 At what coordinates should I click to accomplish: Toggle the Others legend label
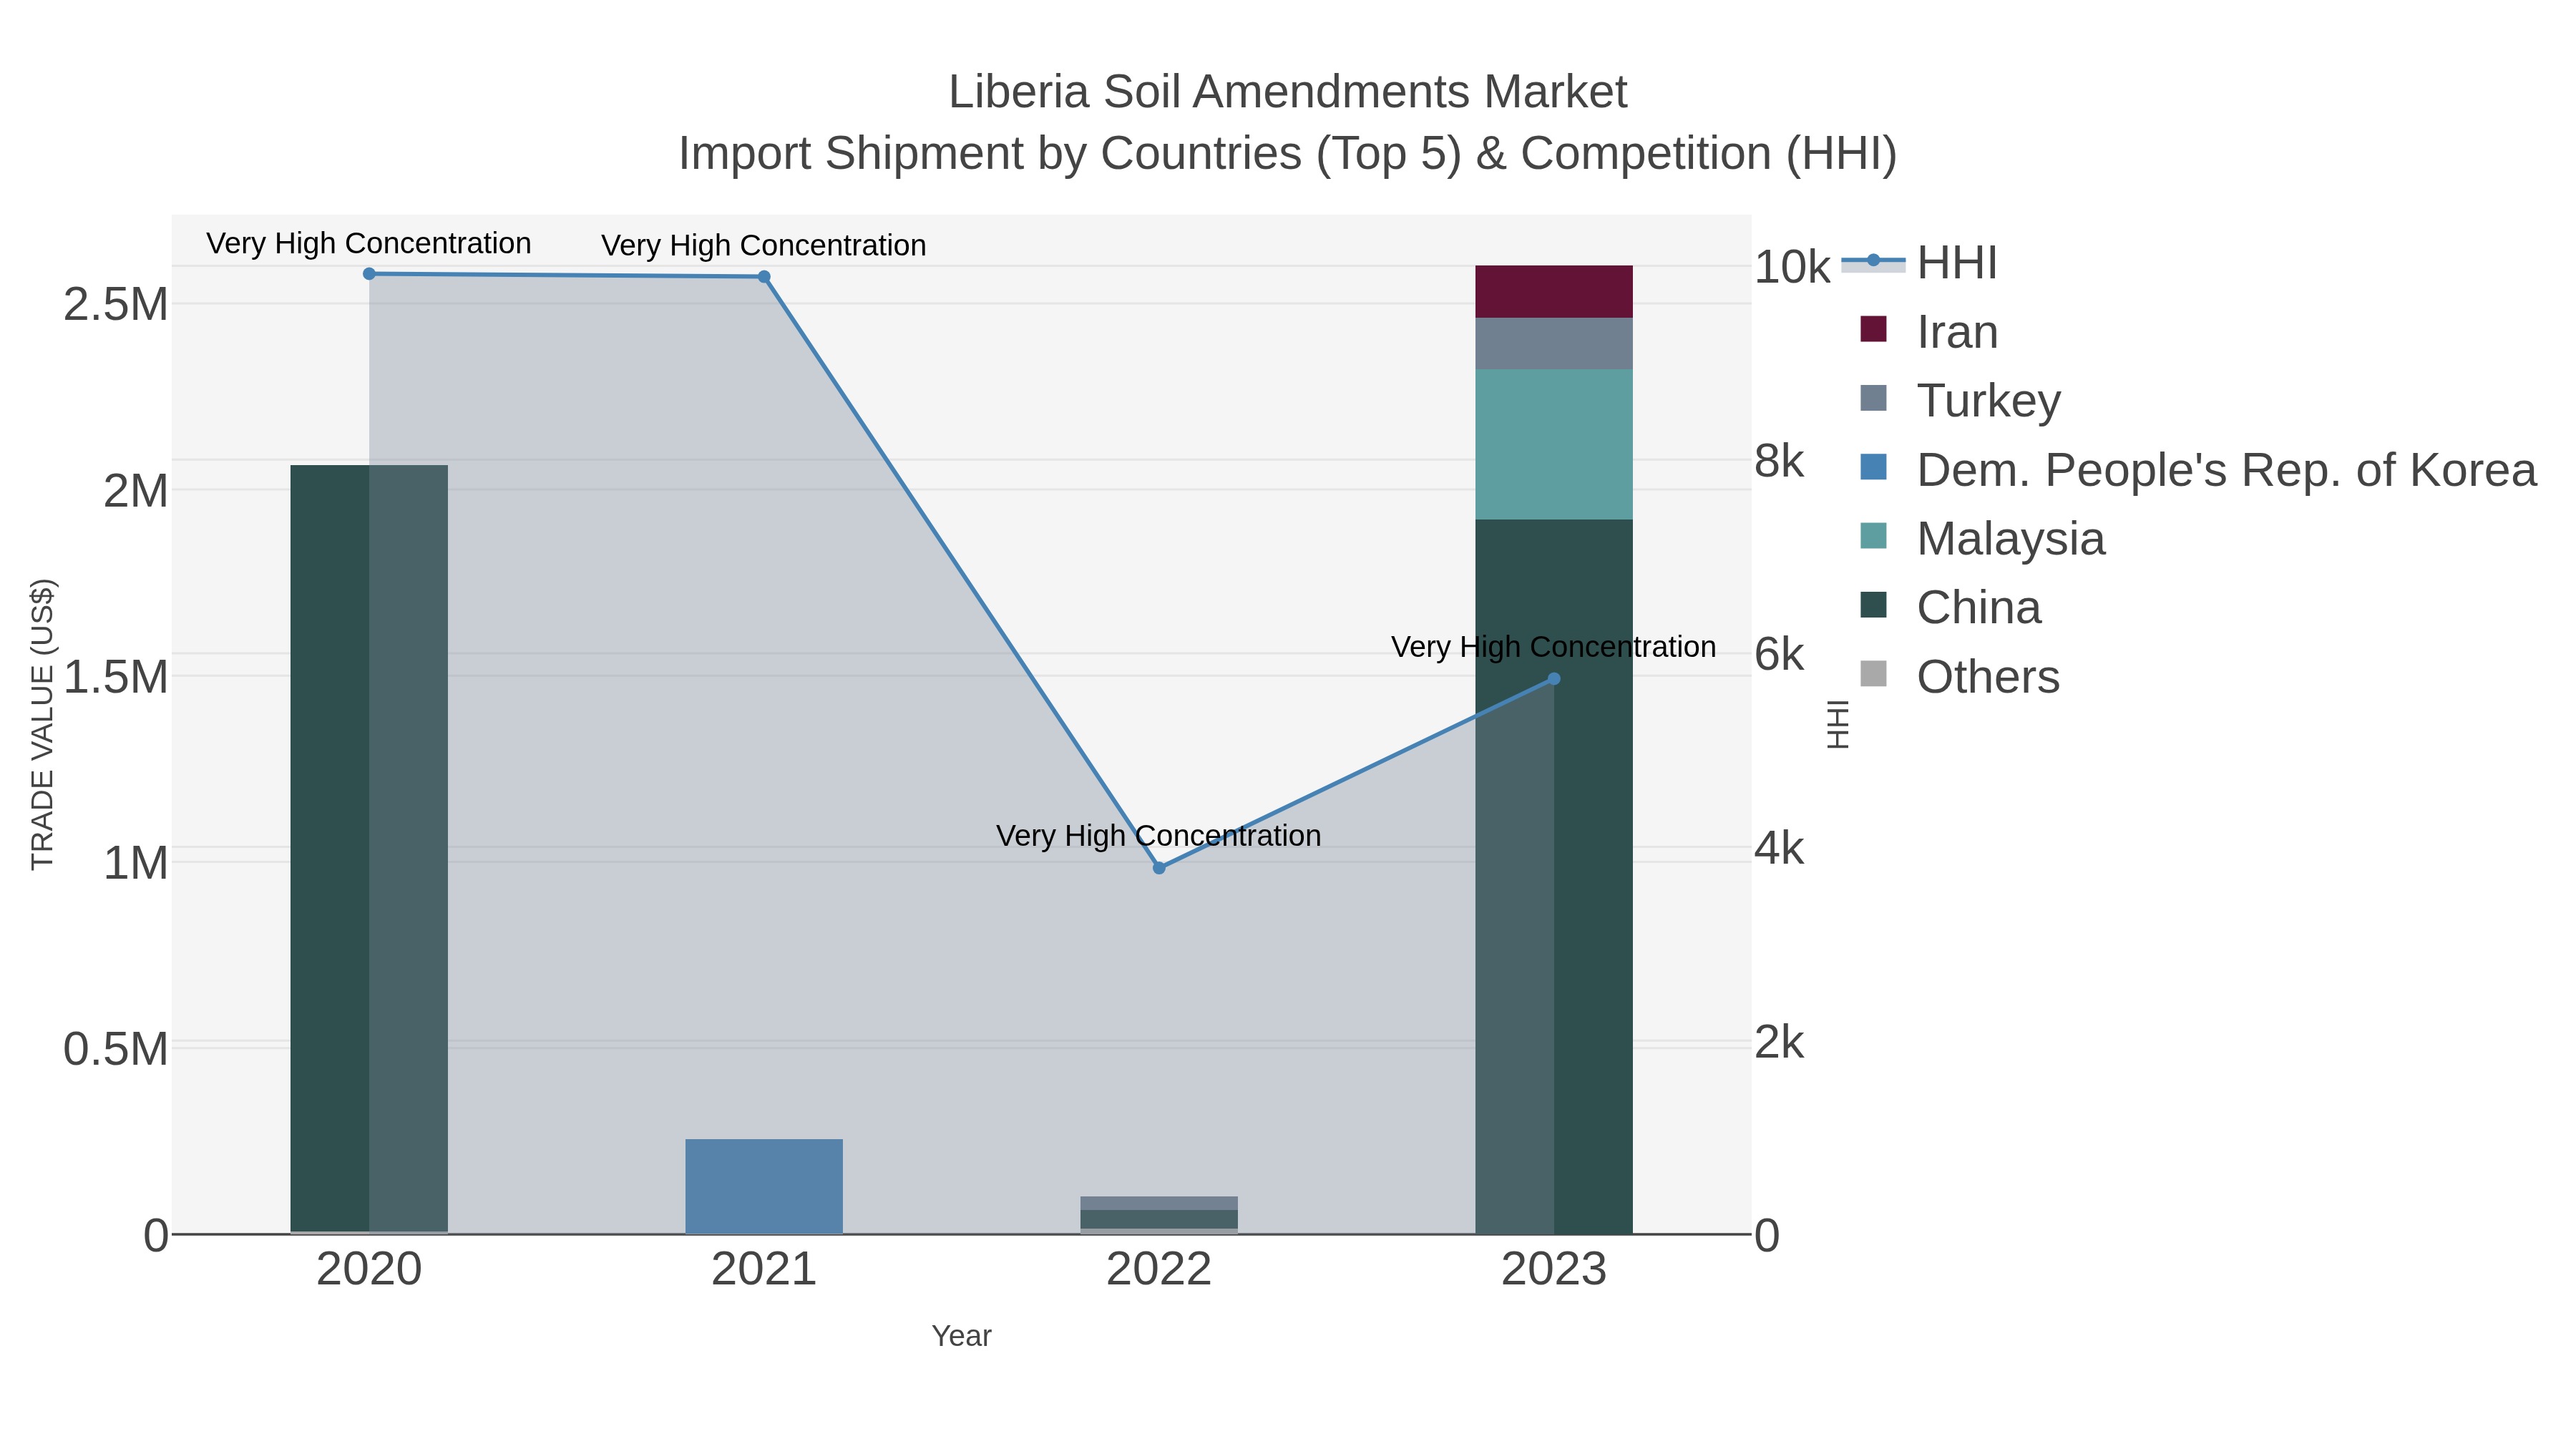pyautogui.click(x=1988, y=677)
